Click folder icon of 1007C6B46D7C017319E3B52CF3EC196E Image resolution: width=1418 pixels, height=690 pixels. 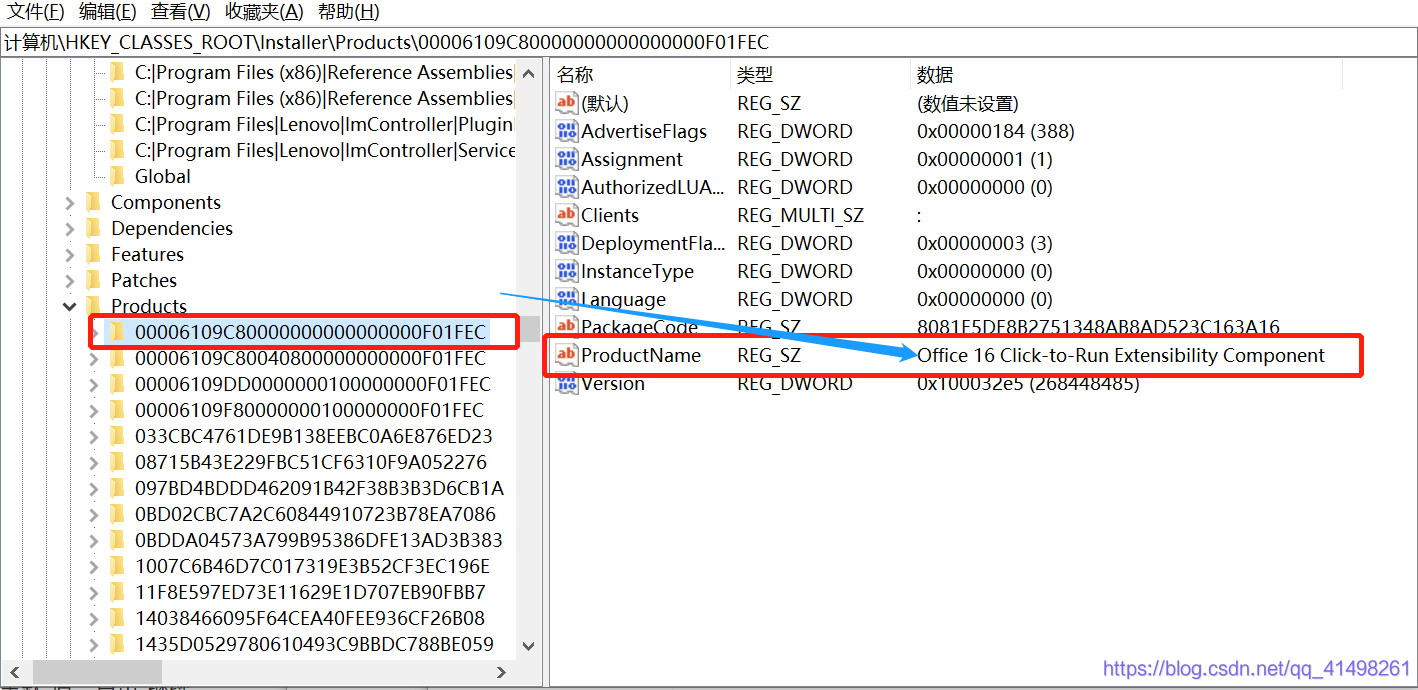(118, 566)
